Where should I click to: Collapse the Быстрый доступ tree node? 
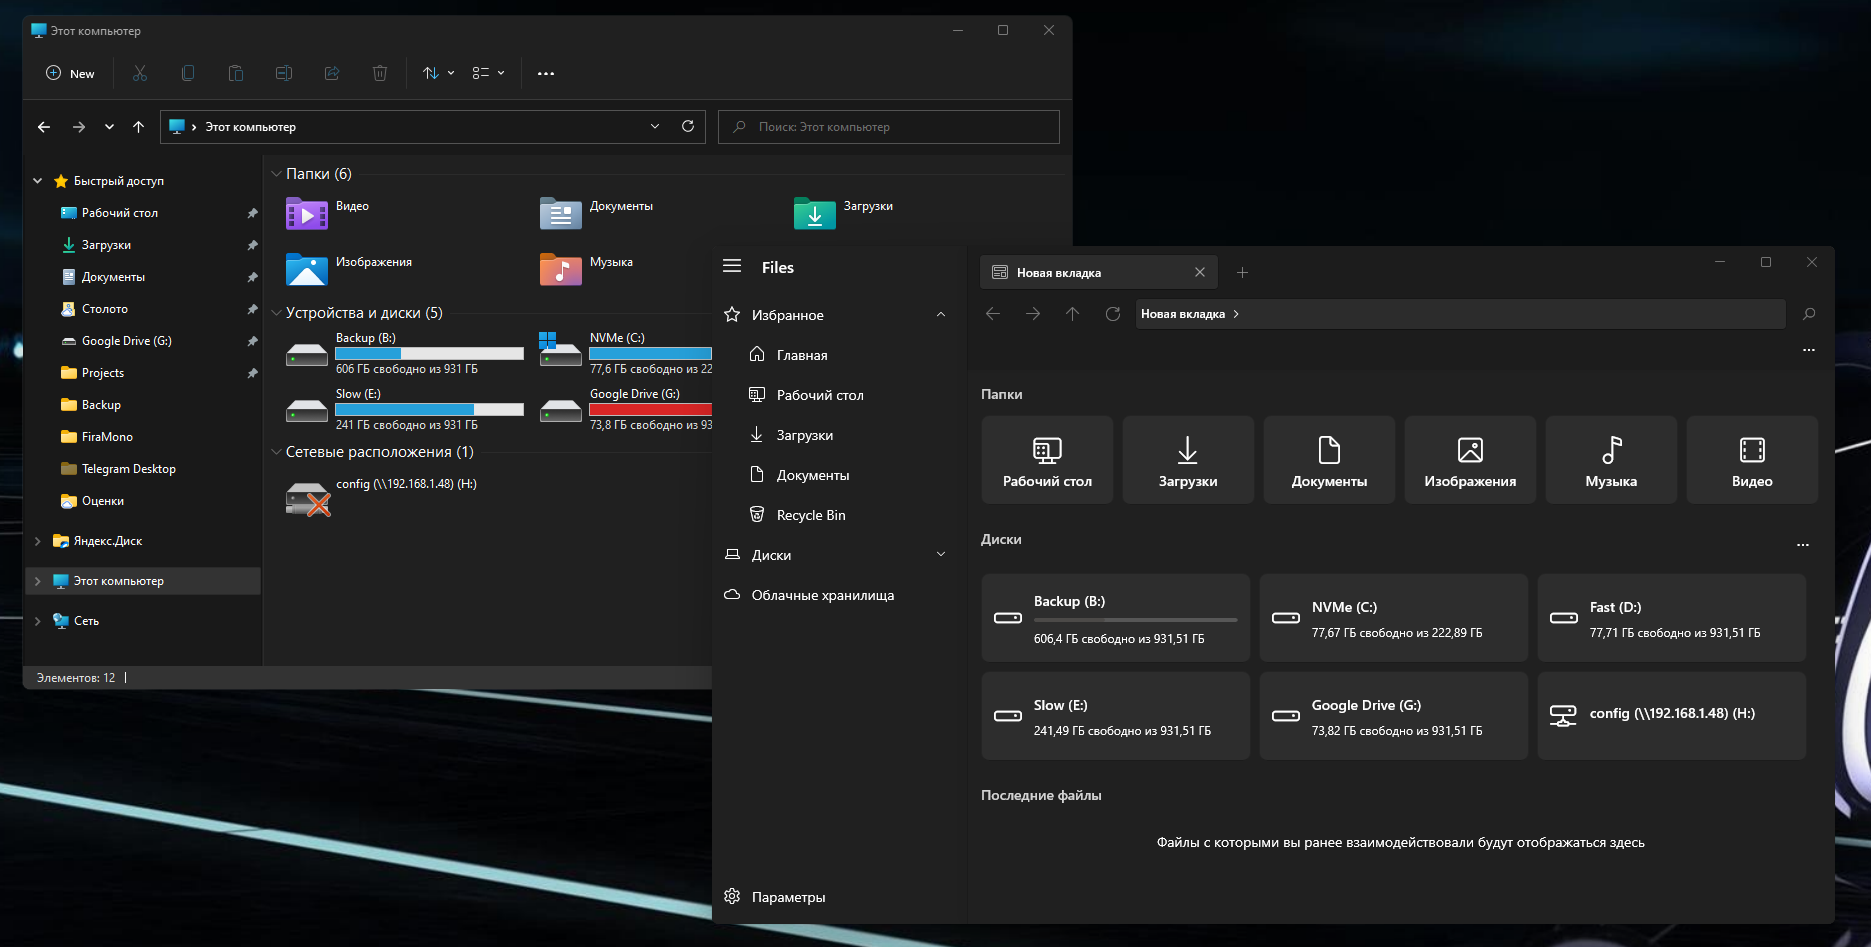coord(38,181)
